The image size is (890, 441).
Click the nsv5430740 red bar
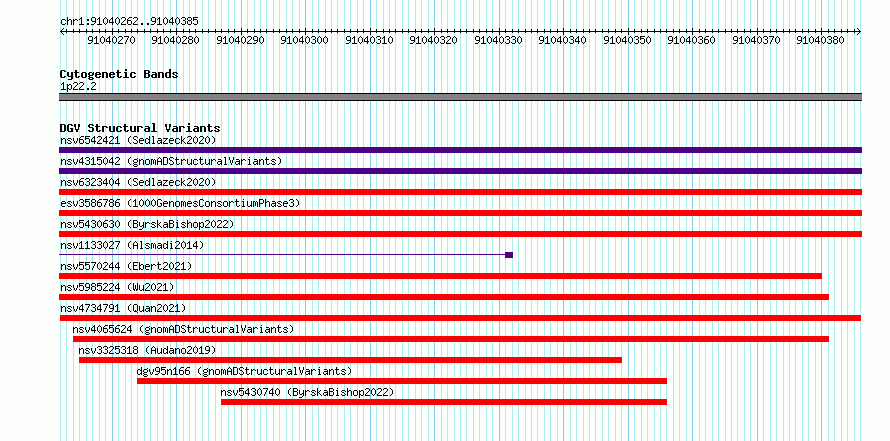444,402
